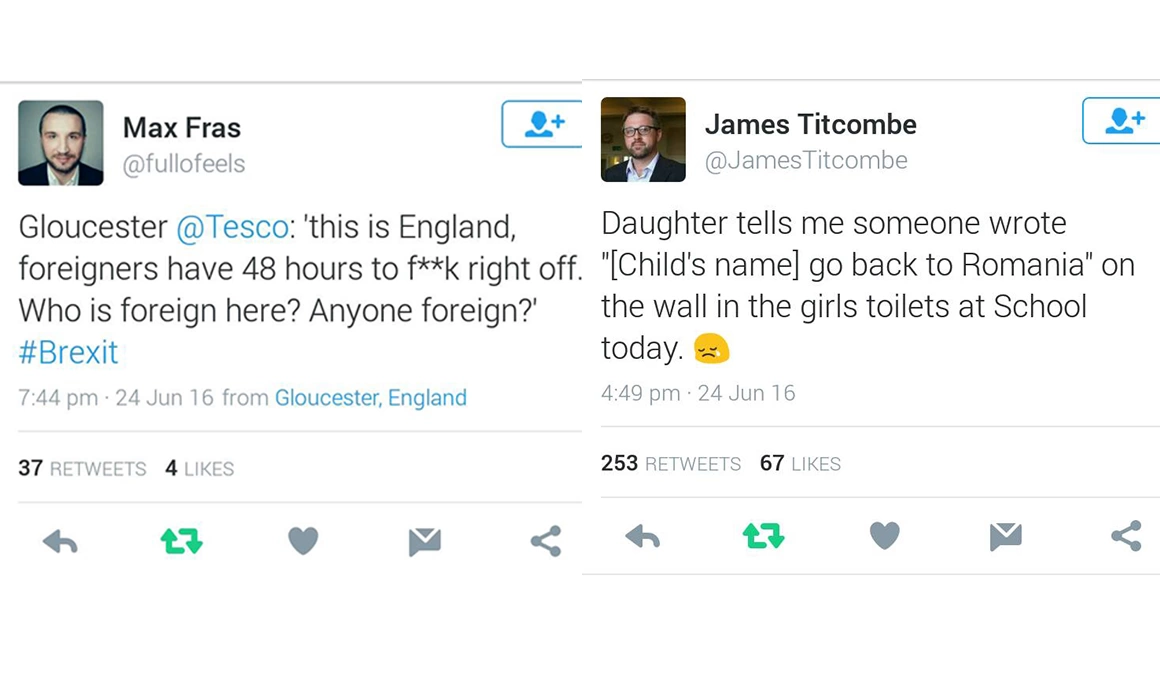Like James Titcombe's tweet with heart
Image resolution: width=1160 pixels, height=700 pixels.
click(x=884, y=536)
